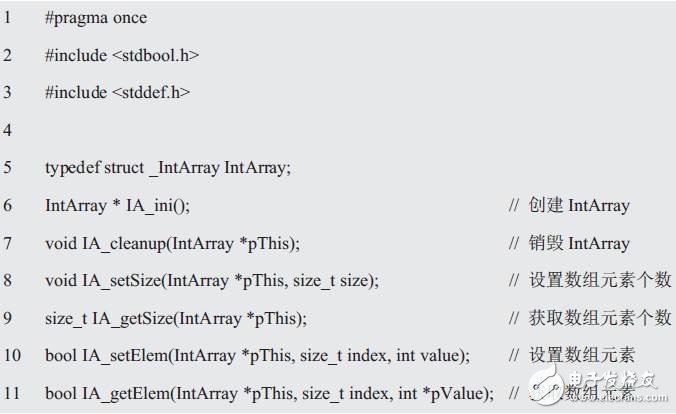Click the IA_getSize function declaration

coord(176,319)
